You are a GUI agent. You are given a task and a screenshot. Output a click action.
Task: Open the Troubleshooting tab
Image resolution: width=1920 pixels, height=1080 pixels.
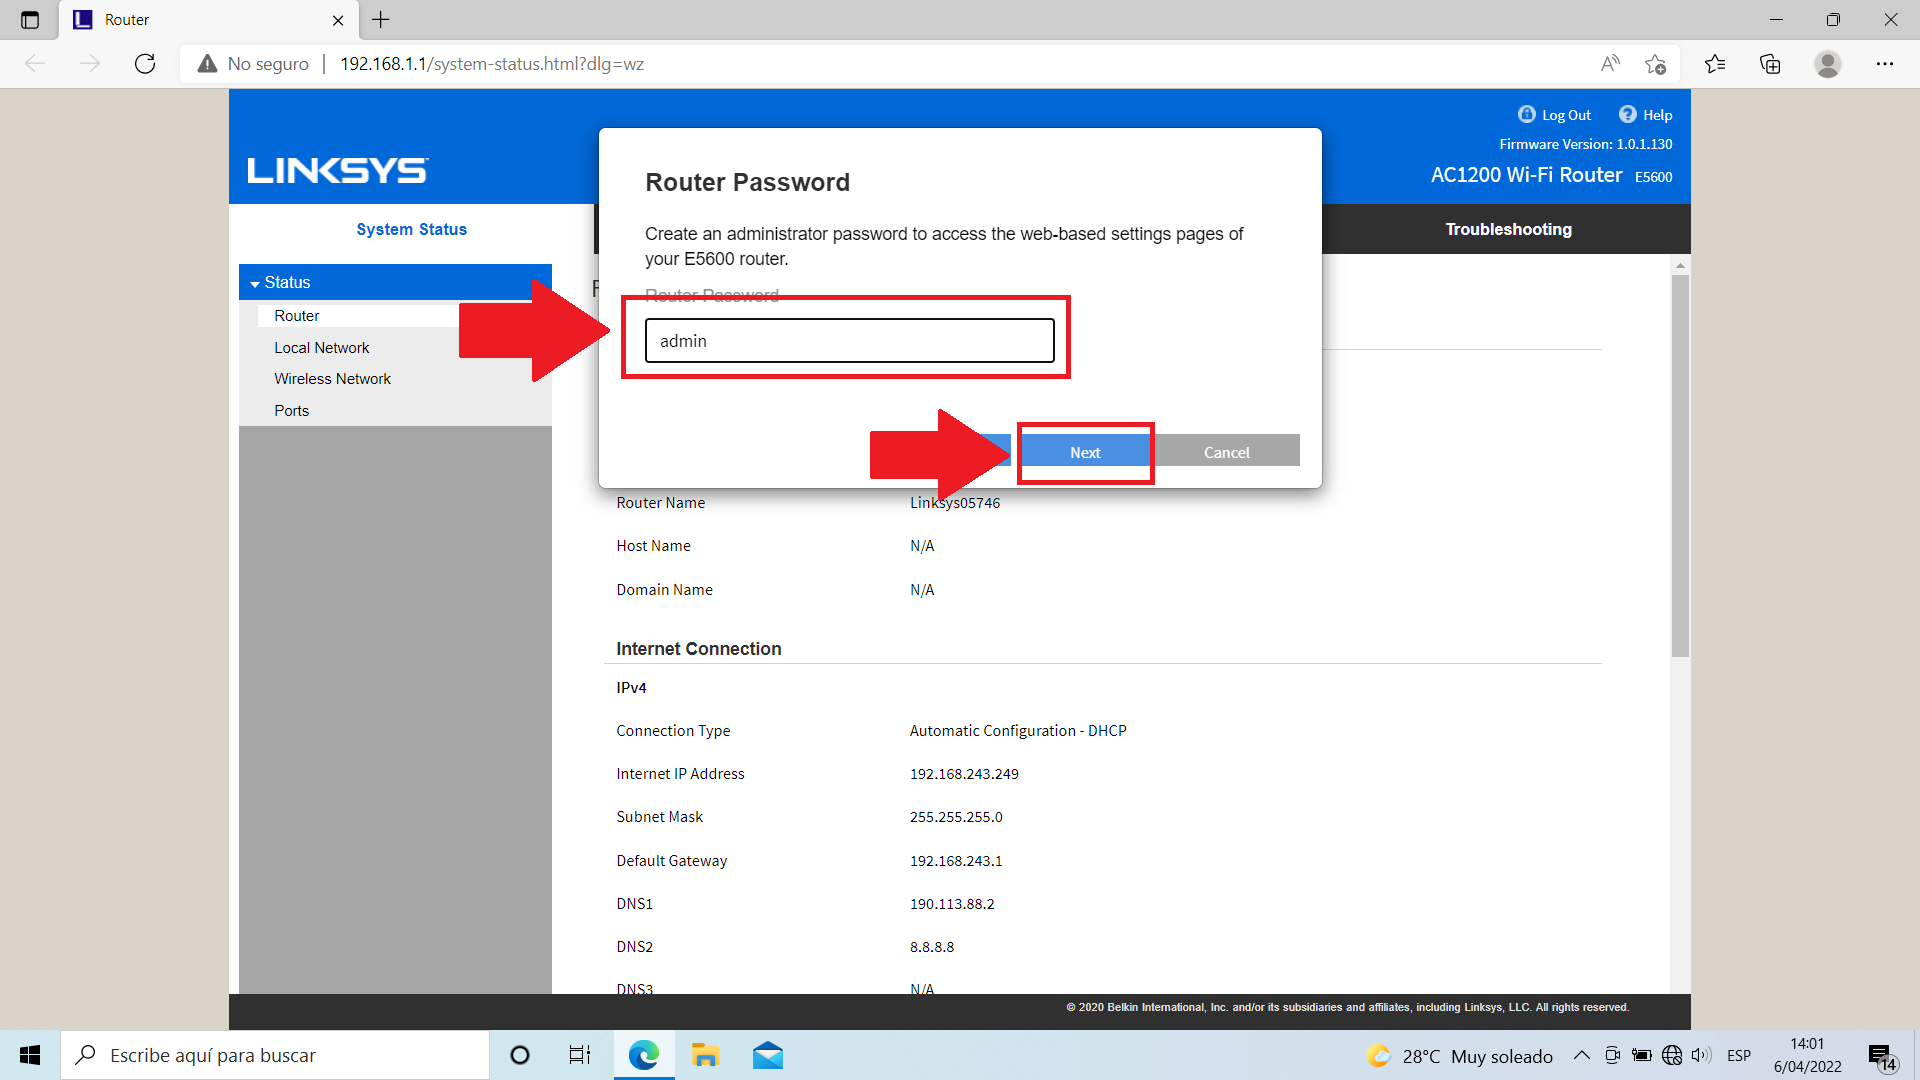coord(1507,229)
